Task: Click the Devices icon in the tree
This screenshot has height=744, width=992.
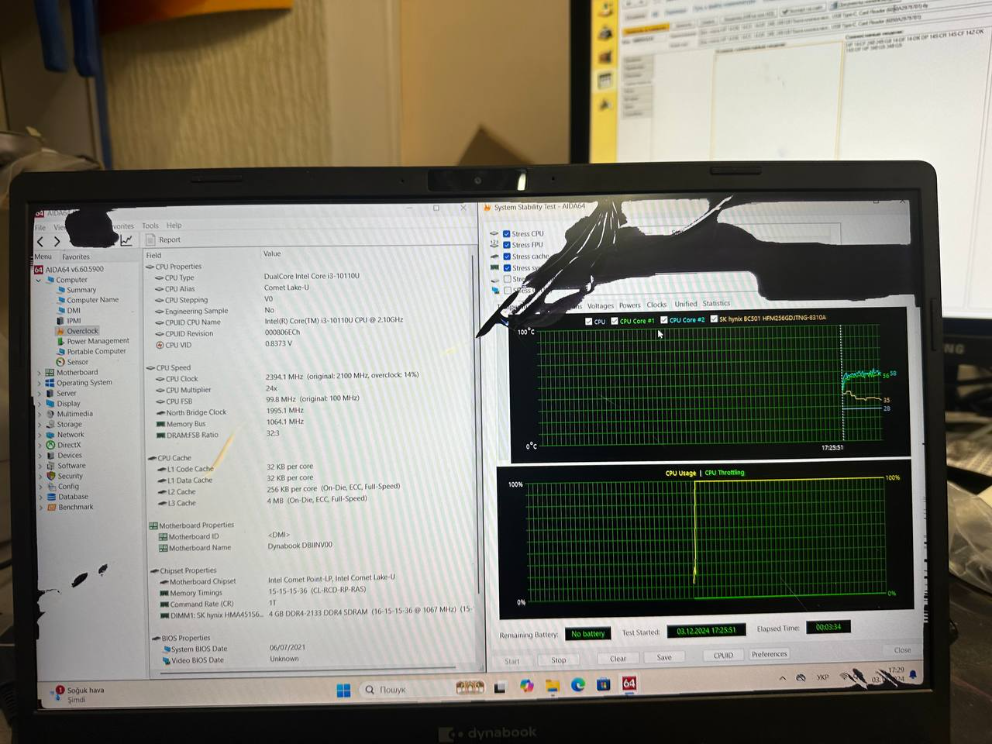Action: [51, 455]
